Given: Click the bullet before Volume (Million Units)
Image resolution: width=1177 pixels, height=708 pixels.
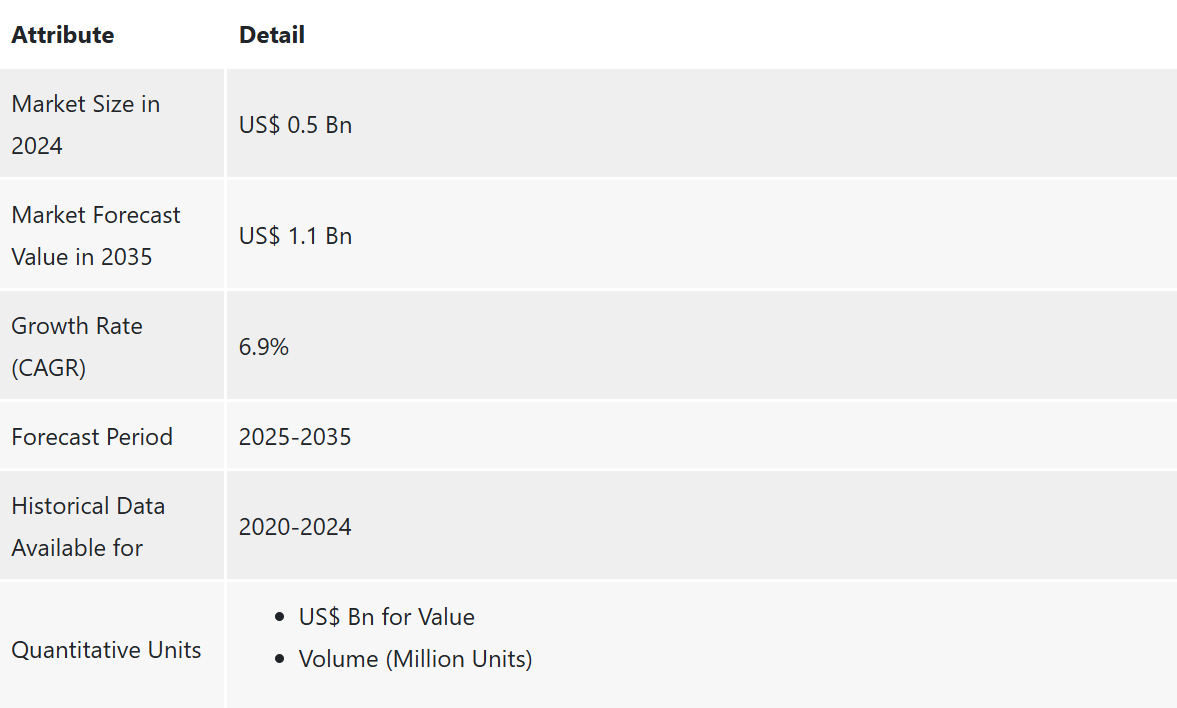Looking at the screenshot, I should (x=280, y=659).
